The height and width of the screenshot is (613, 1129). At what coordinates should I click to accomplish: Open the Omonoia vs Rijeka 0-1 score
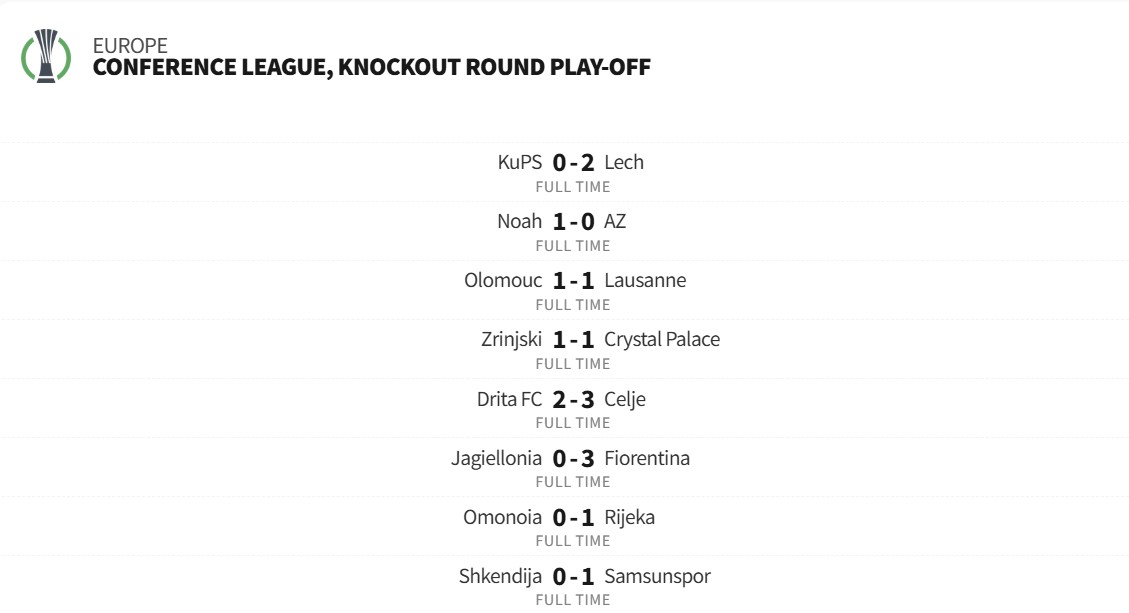(x=573, y=518)
